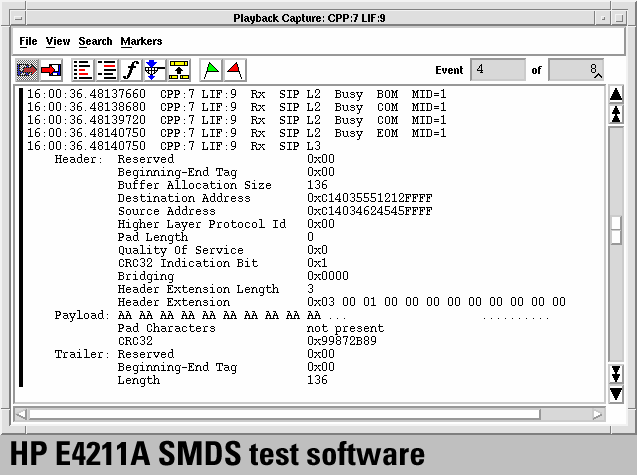Click the red flag marker icon
Image resolution: width=637 pixels, height=475 pixels.
[x=234, y=70]
